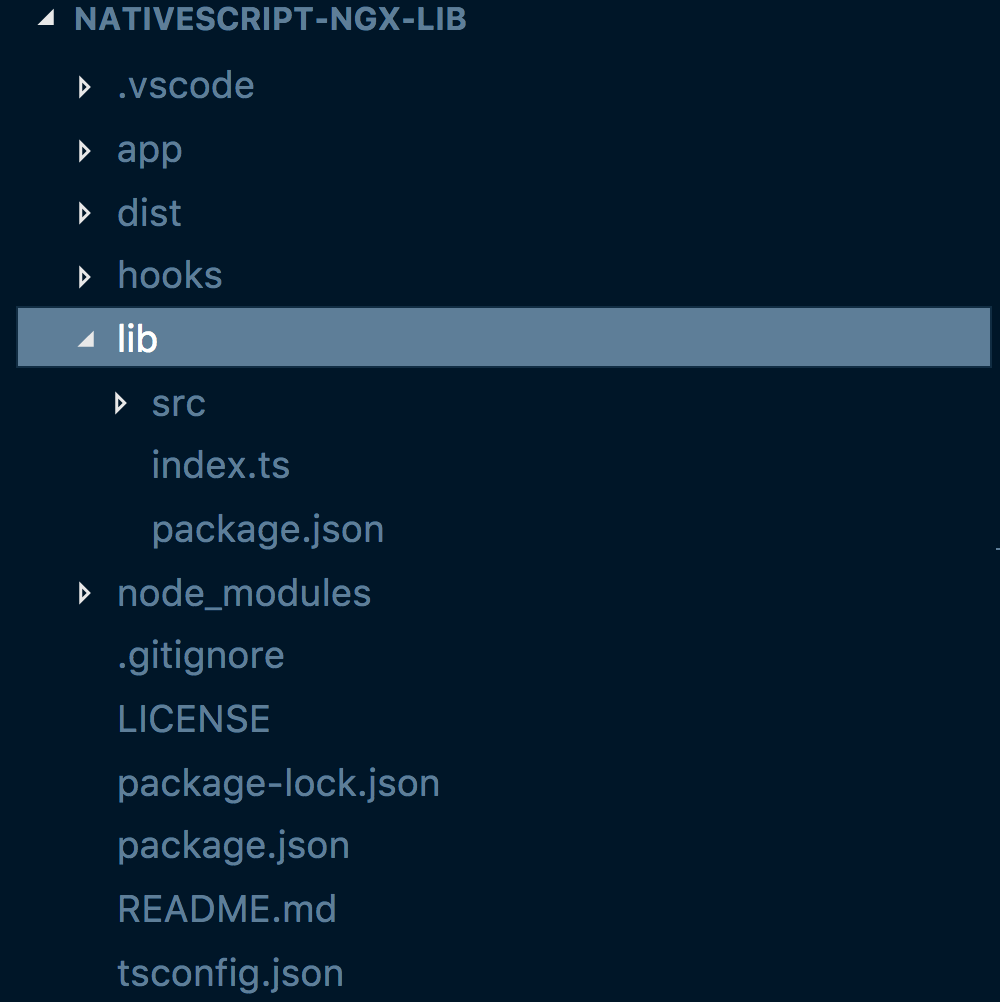1000x1002 pixels.
Task: Click the NATIVESCRIPT-NGX-LIB project header
Action: tap(270, 17)
